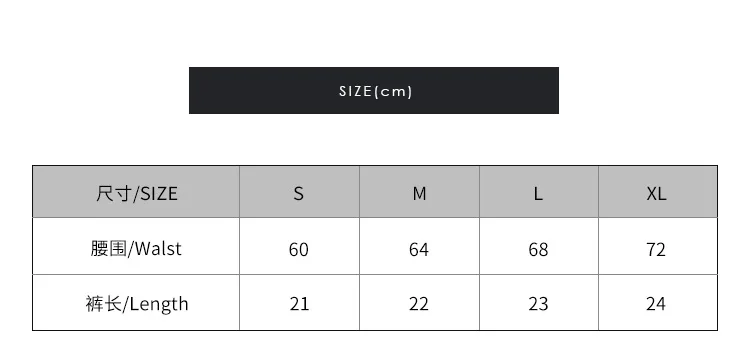Click the Walst text in middle row

[159, 249]
